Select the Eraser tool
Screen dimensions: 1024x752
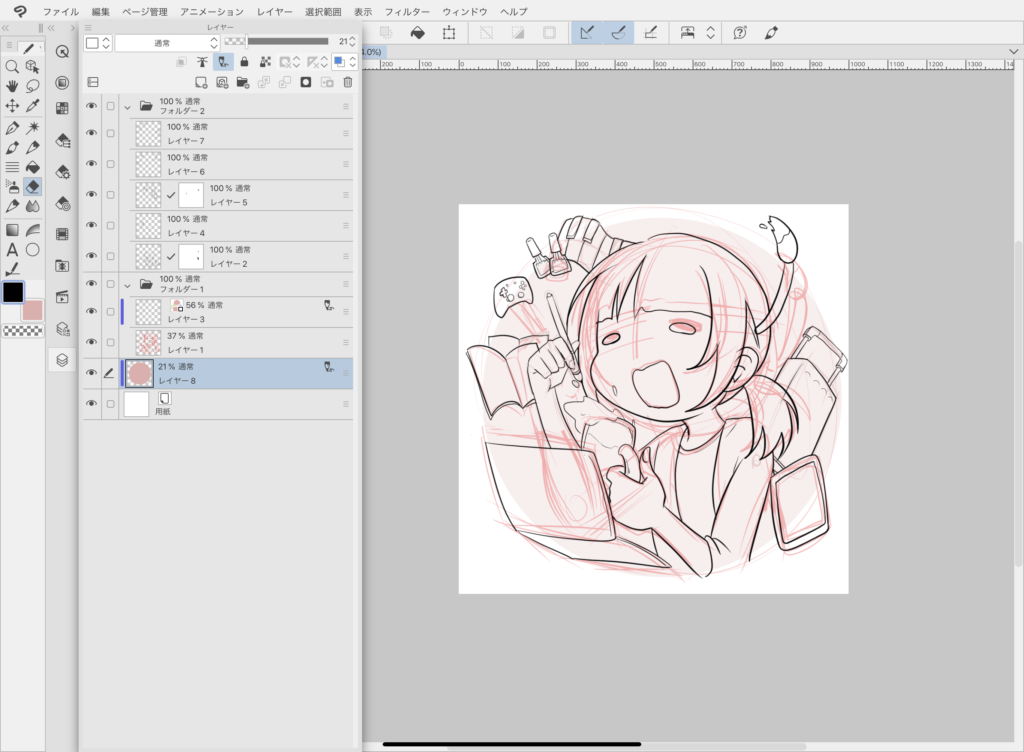point(33,187)
